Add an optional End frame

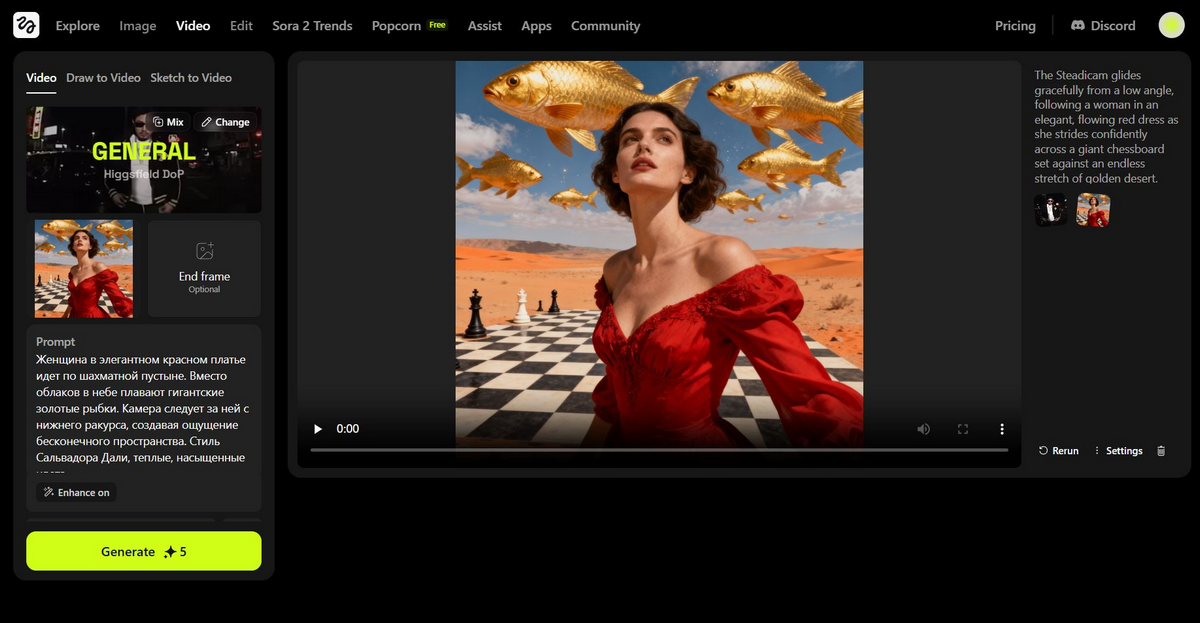(204, 269)
